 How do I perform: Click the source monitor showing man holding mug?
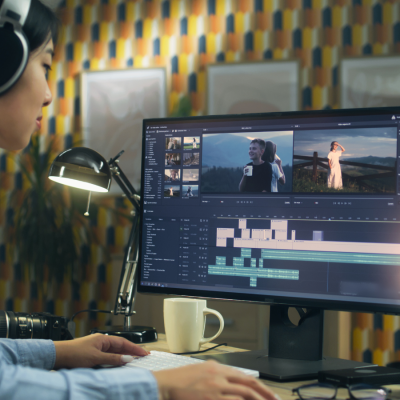pyautogui.click(x=247, y=161)
